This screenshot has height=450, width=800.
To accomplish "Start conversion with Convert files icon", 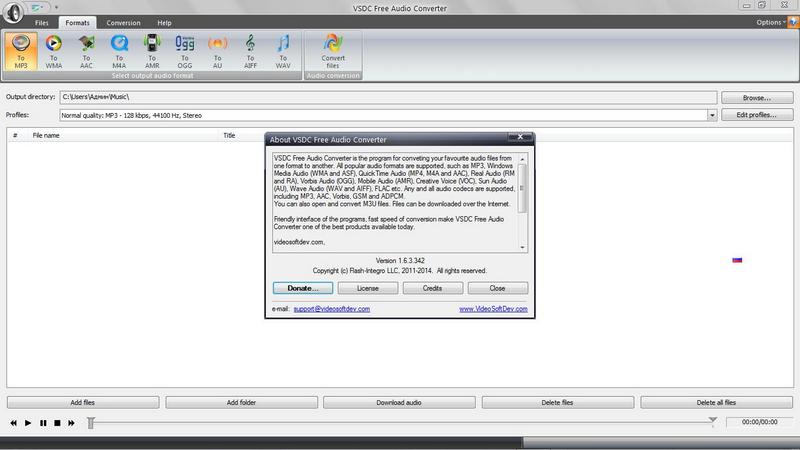I will pyautogui.click(x=333, y=51).
